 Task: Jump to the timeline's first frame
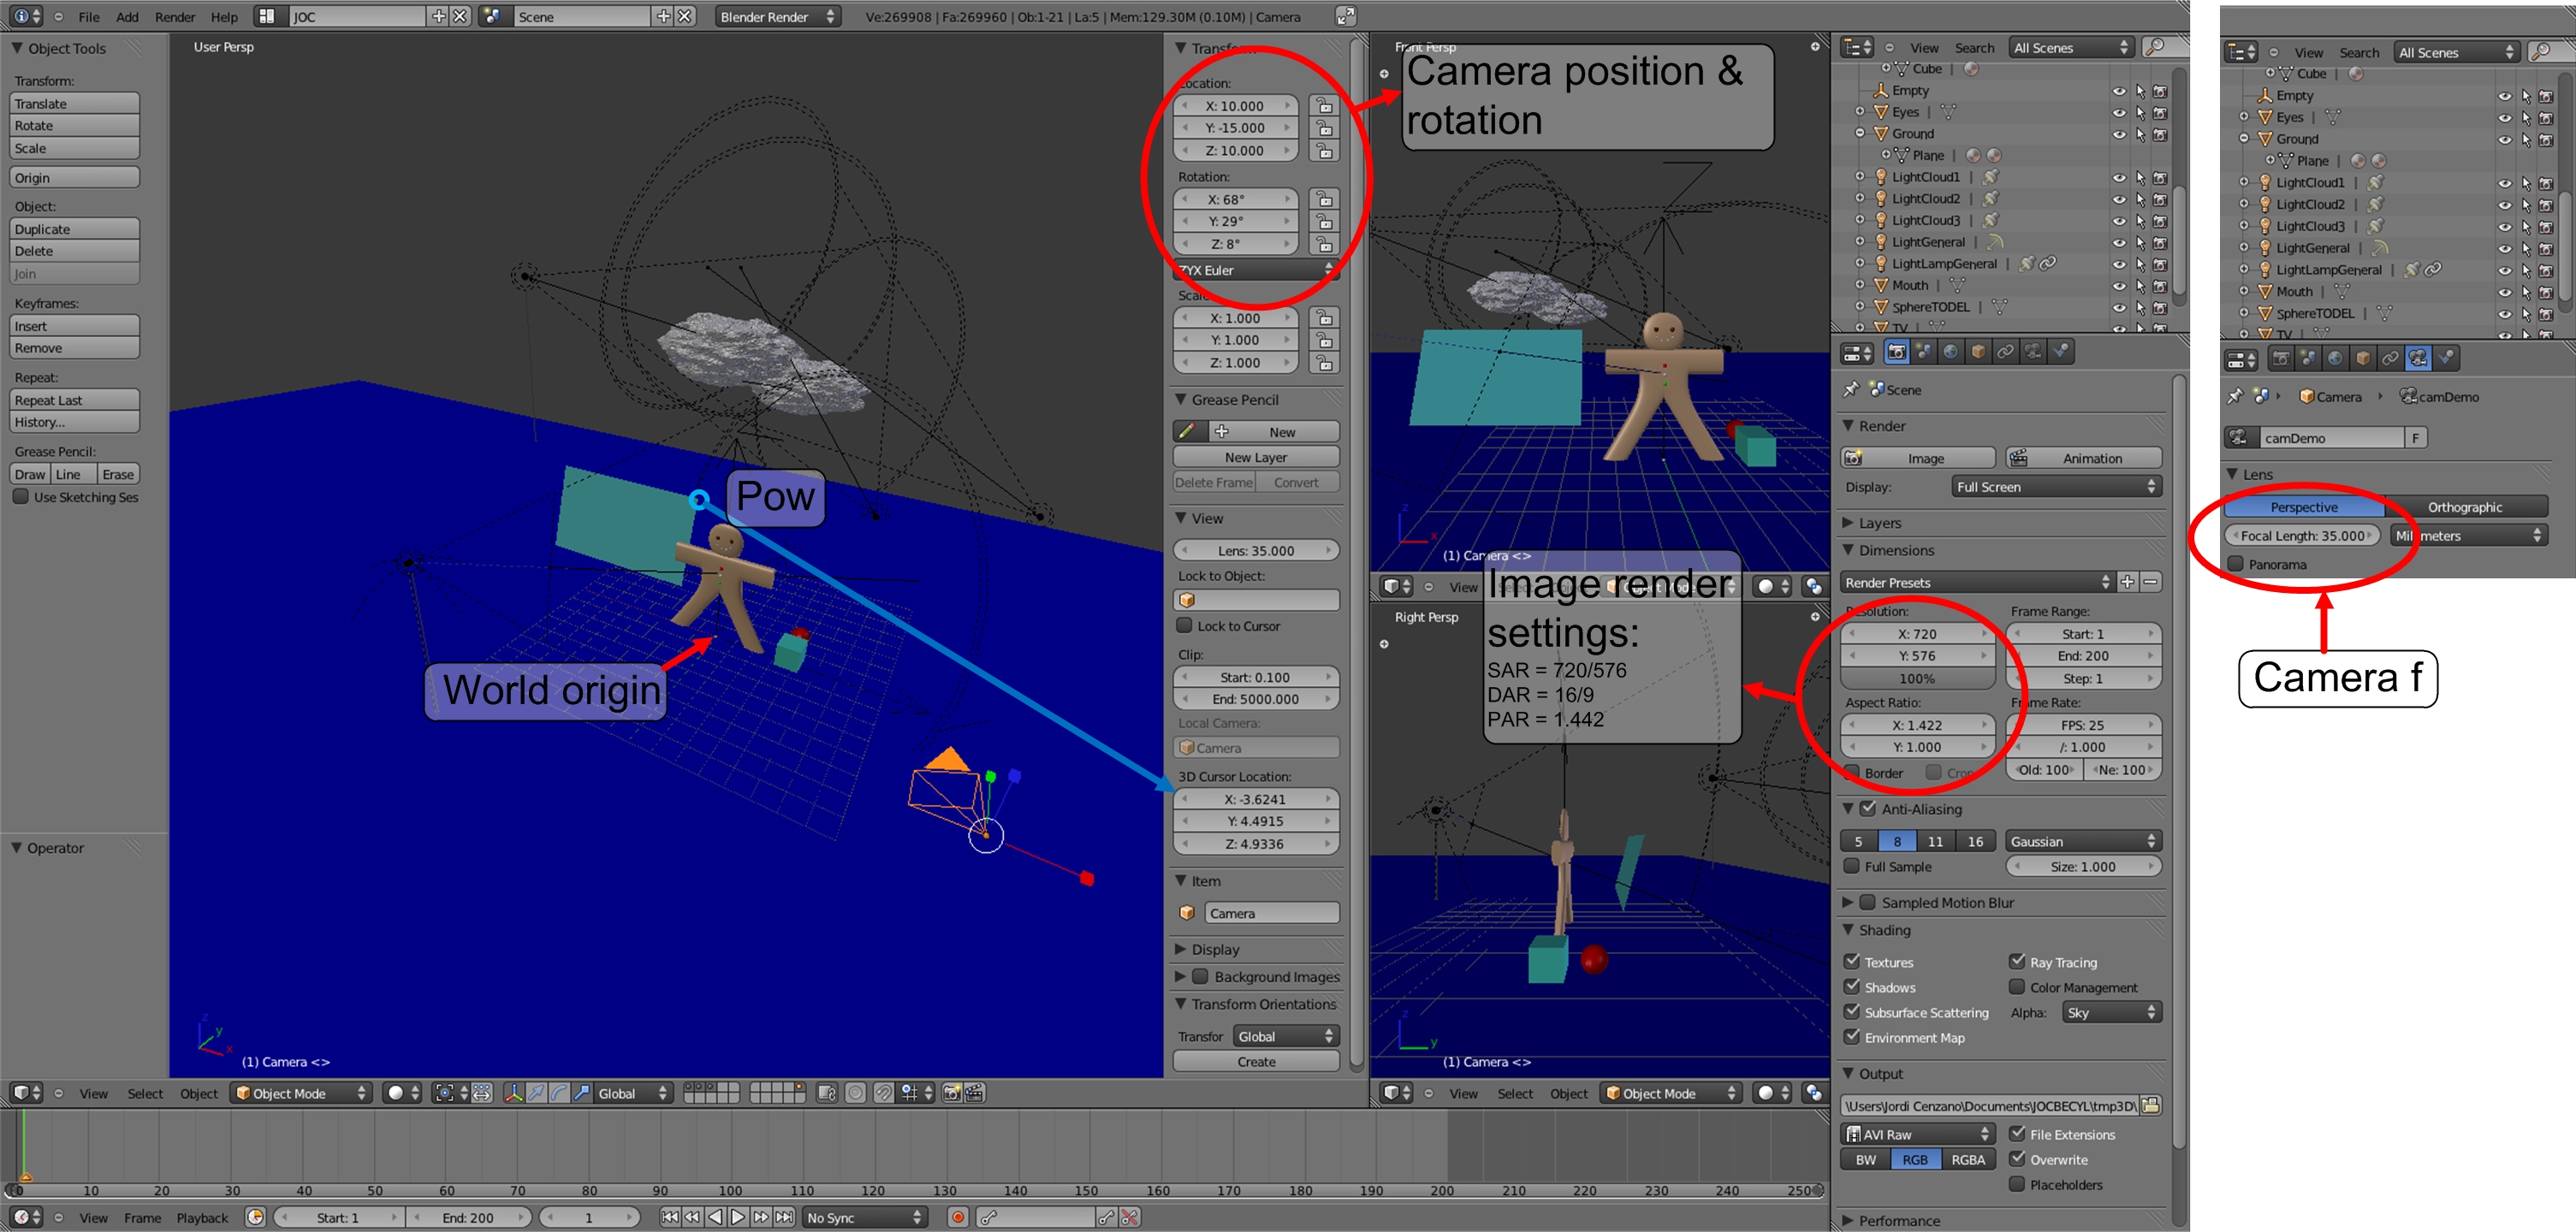[669, 1217]
